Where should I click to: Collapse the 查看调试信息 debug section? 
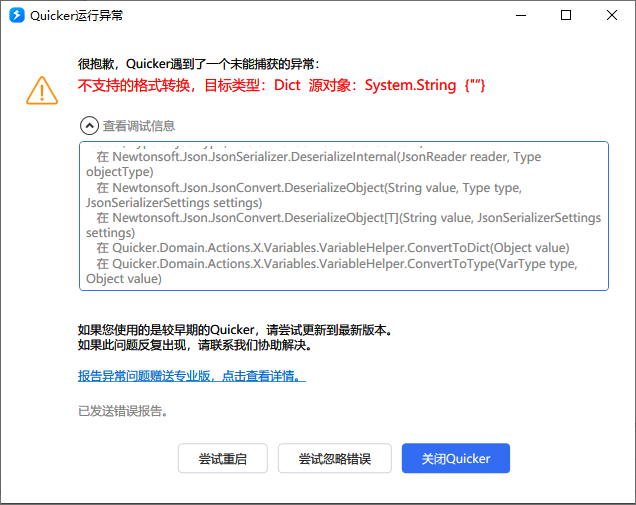click(89, 126)
